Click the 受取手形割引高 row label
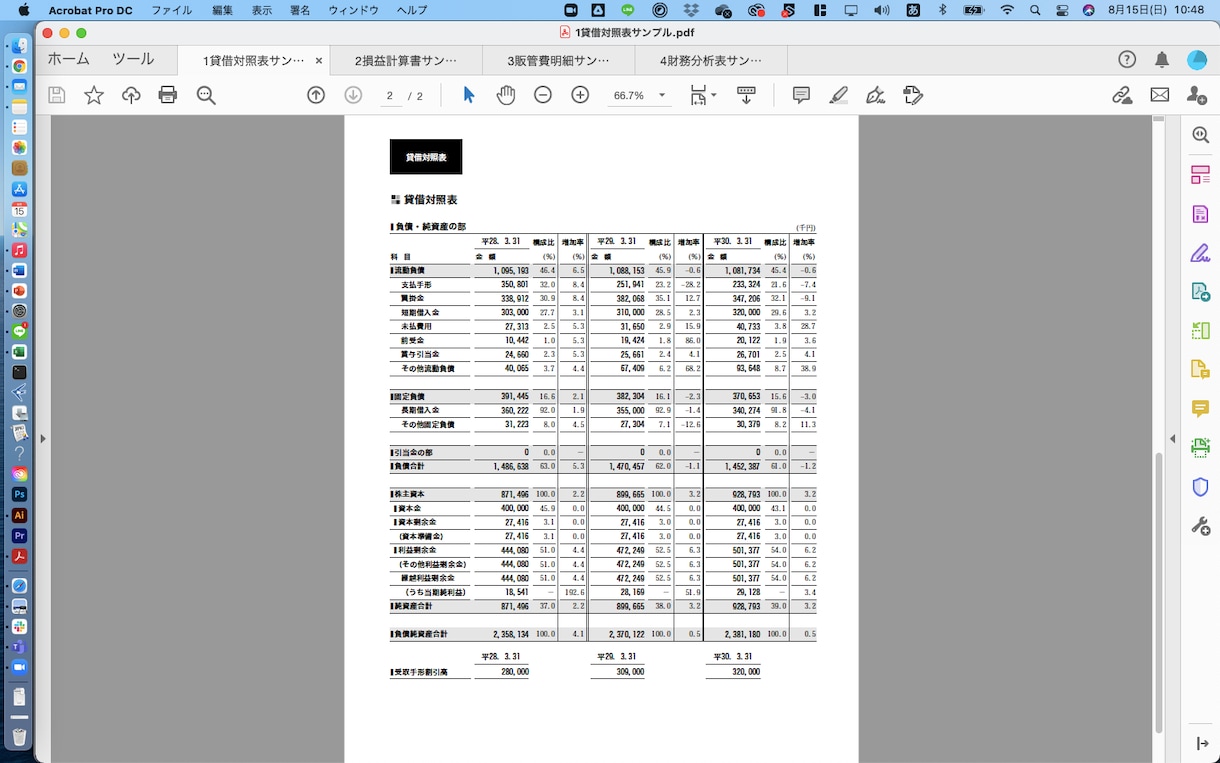Image resolution: width=1220 pixels, height=763 pixels. point(422,673)
